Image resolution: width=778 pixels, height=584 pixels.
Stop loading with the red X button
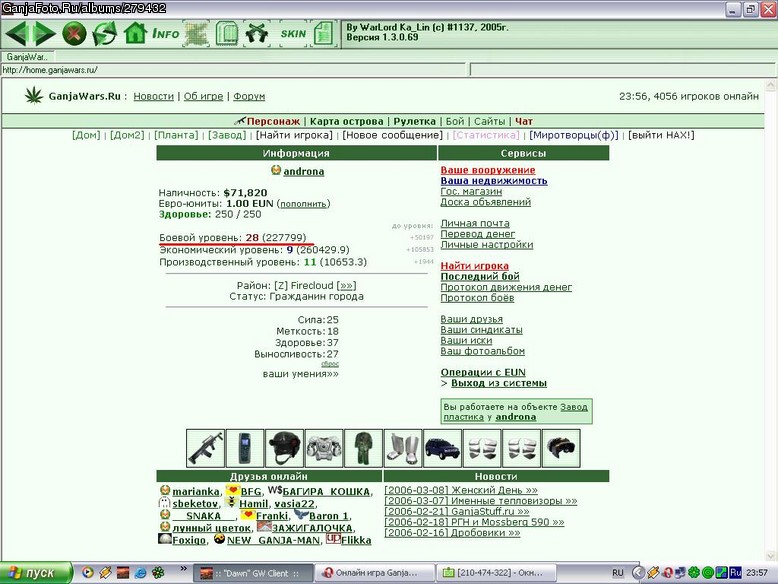[x=74, y=34]
